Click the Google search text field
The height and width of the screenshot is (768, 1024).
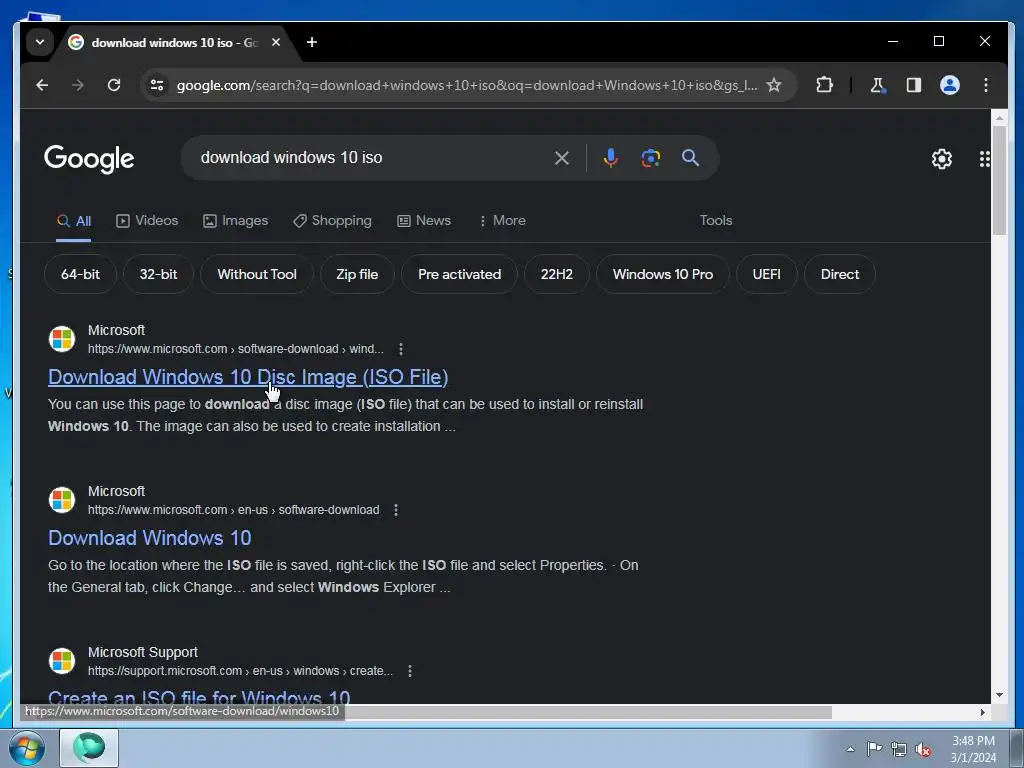click(x=372, y=157)
